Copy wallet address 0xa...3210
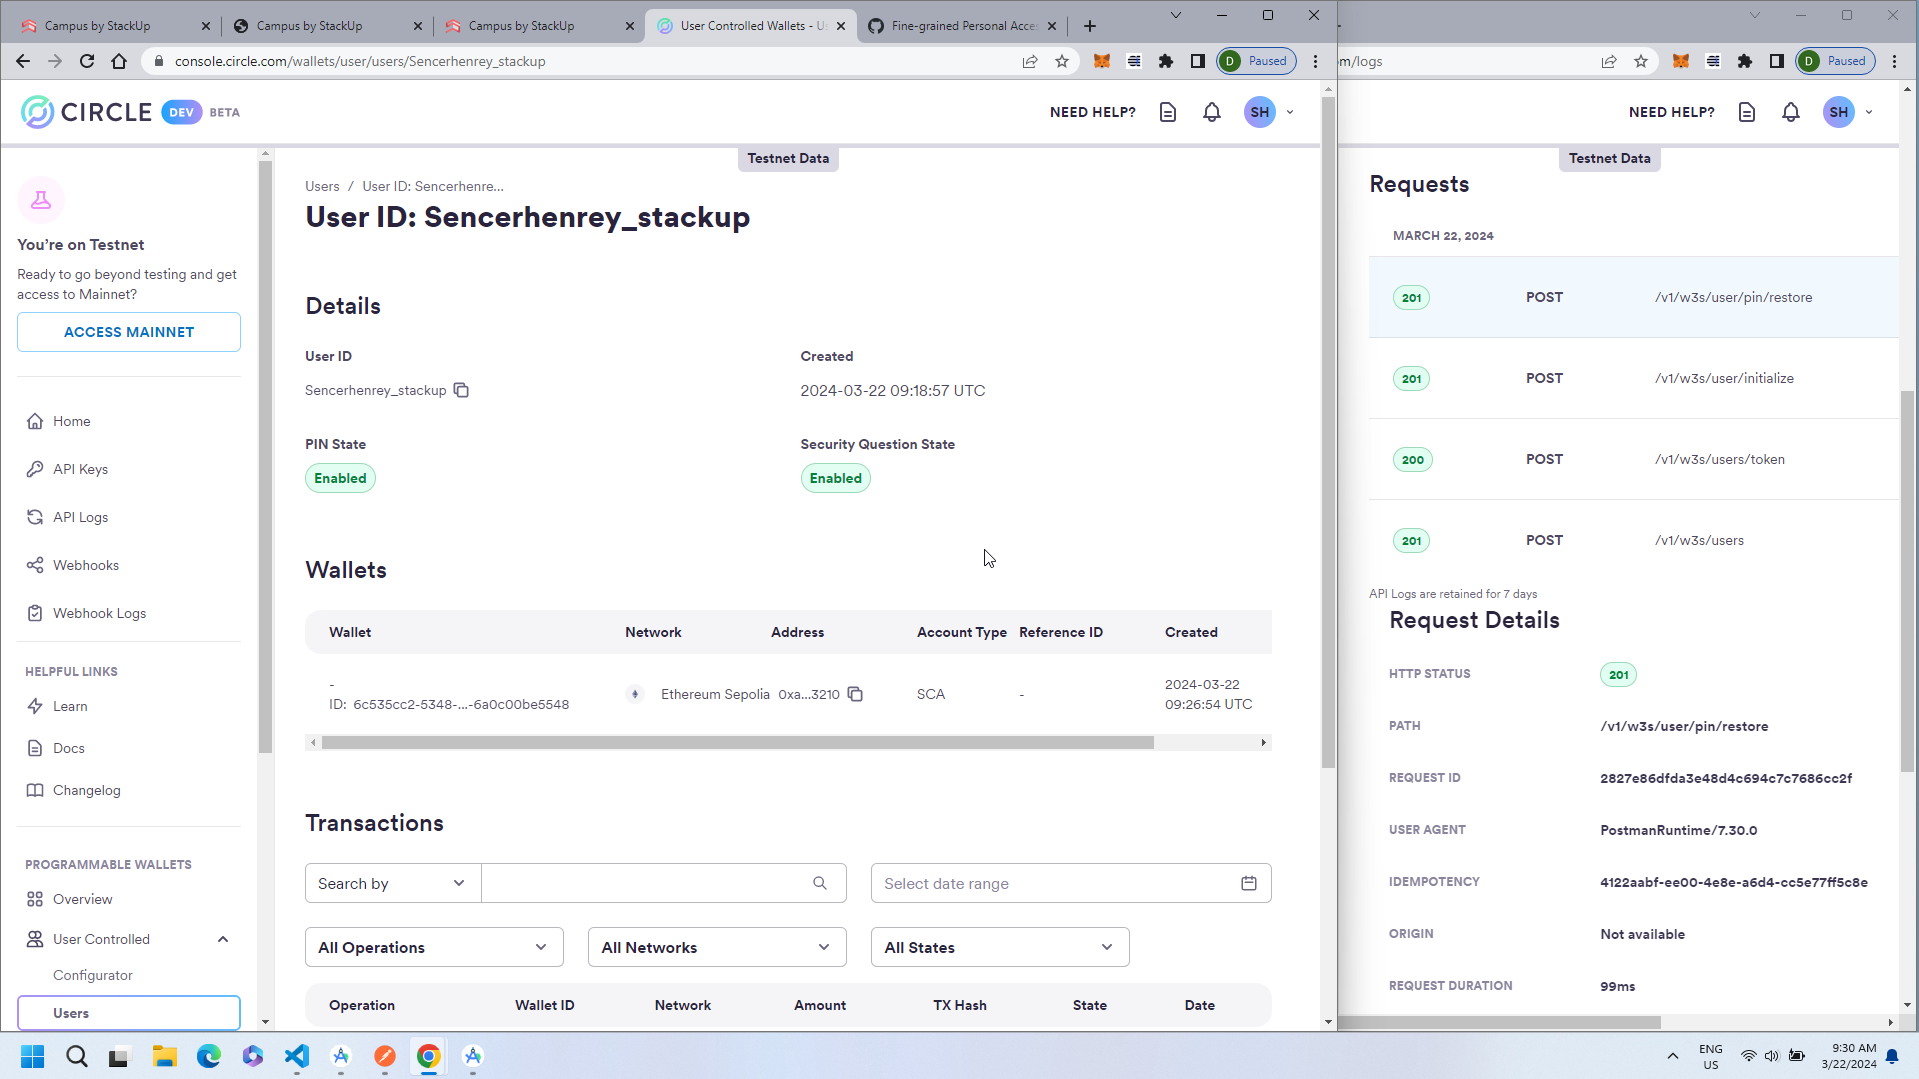This screenshot has height=1079, width=1919. coord(855,694)
